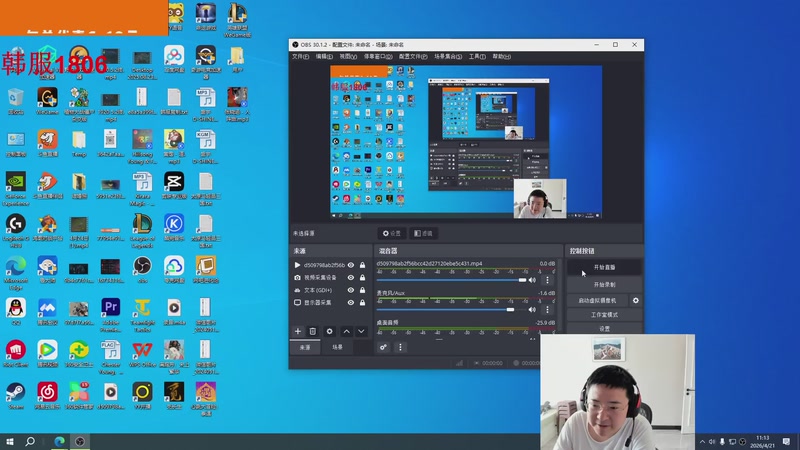Toggle lock on 文本 (GDI+) source
Screen dimensions: 800x450
click(362, 290)
